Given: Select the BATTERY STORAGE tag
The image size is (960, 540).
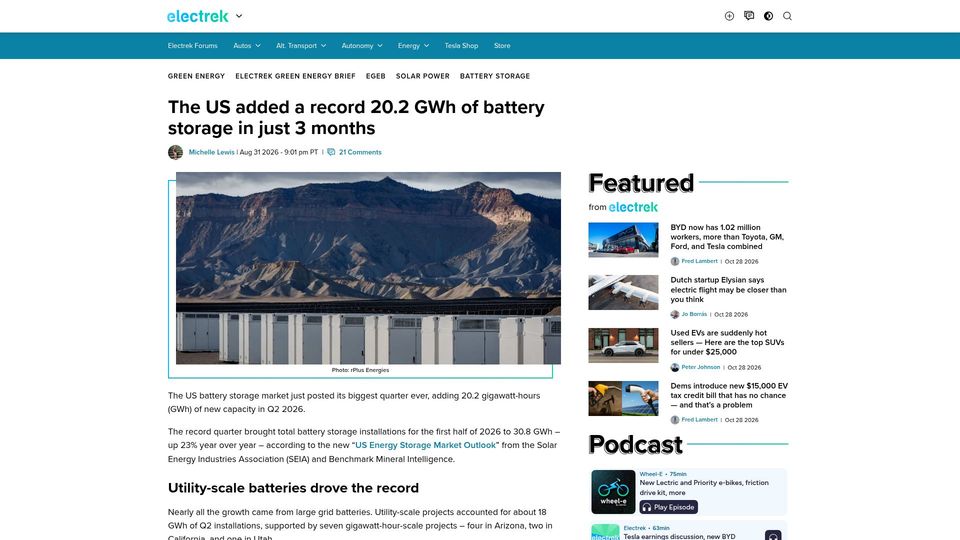Looking at the screenshot, I should point(495,77).
